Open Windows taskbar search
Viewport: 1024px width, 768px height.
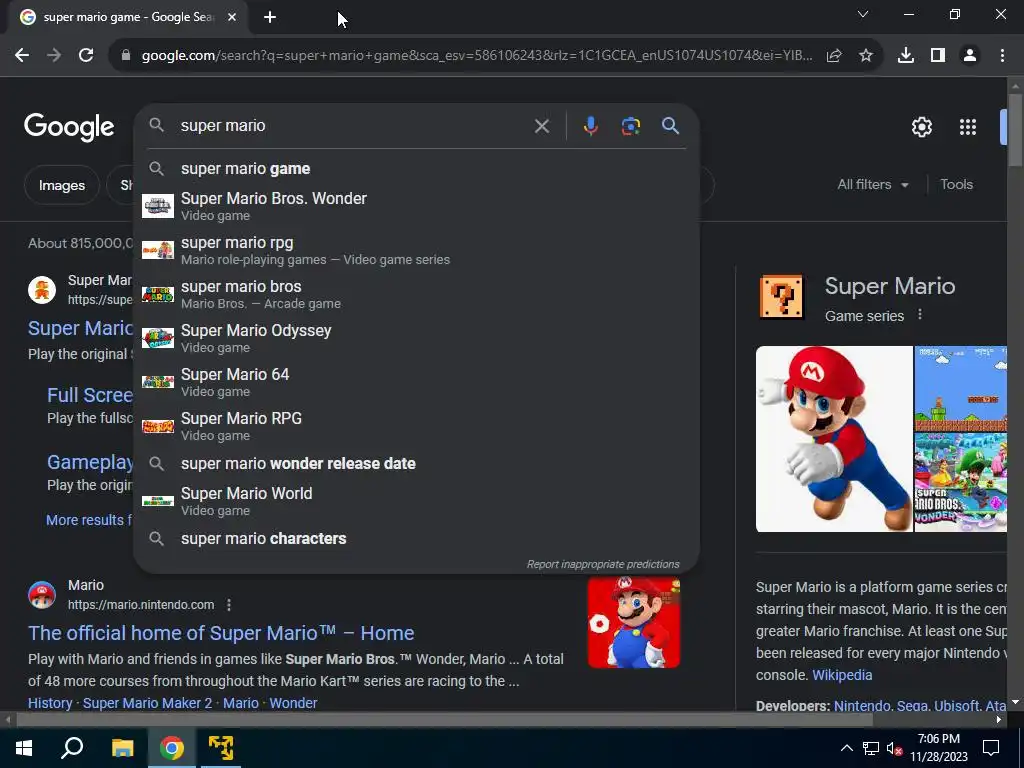pos(72,748)
